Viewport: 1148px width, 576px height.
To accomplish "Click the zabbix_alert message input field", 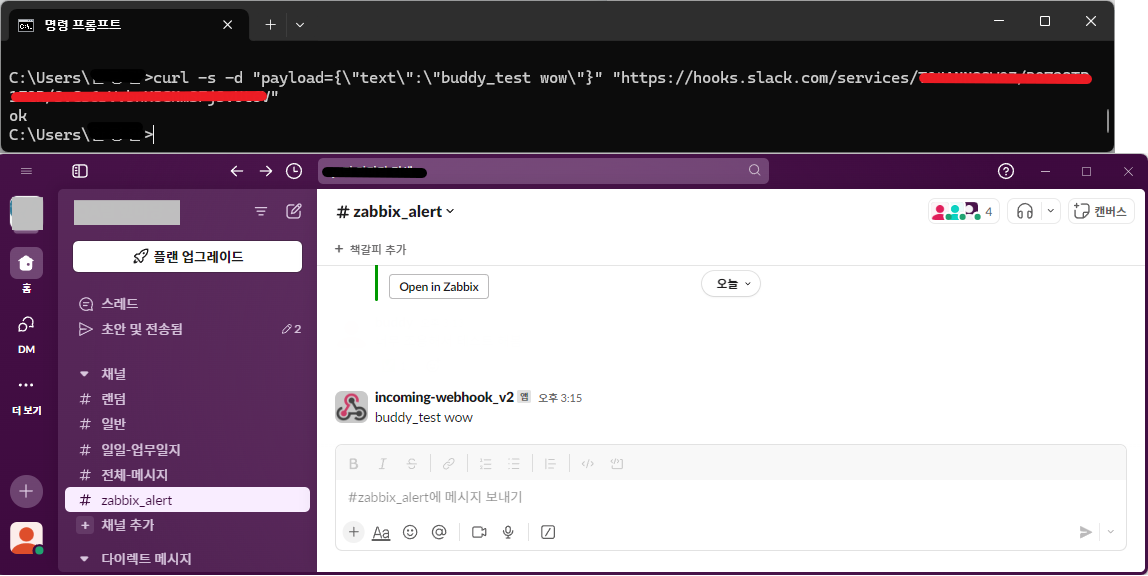I will coord(731,497).
